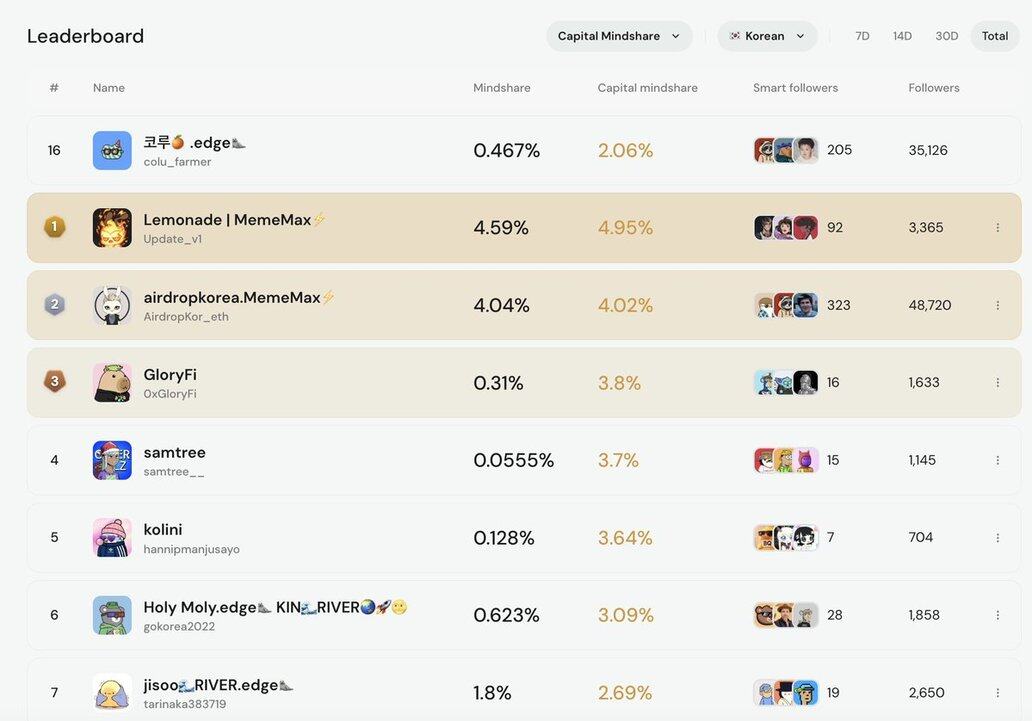Open the samtree profile name
The image size is (1032, 721).
coord(174,452)
